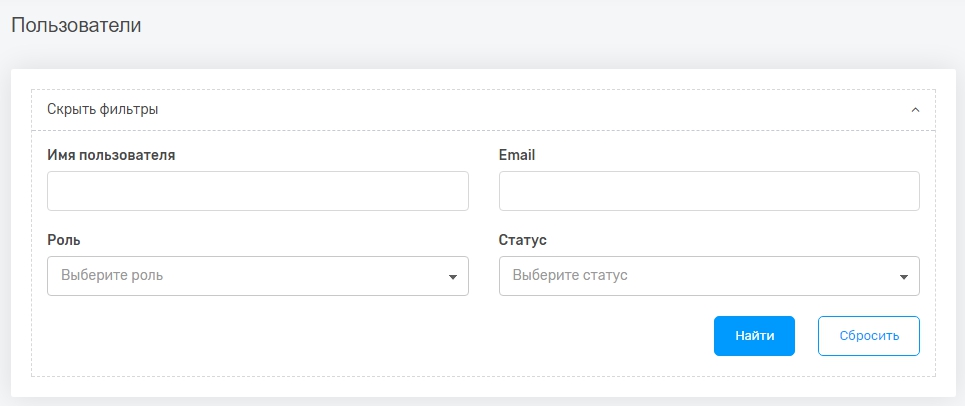Click the Роль dropdown caret arrow
The height and width of the screenshot is (406, 965).
coord(453,277)
